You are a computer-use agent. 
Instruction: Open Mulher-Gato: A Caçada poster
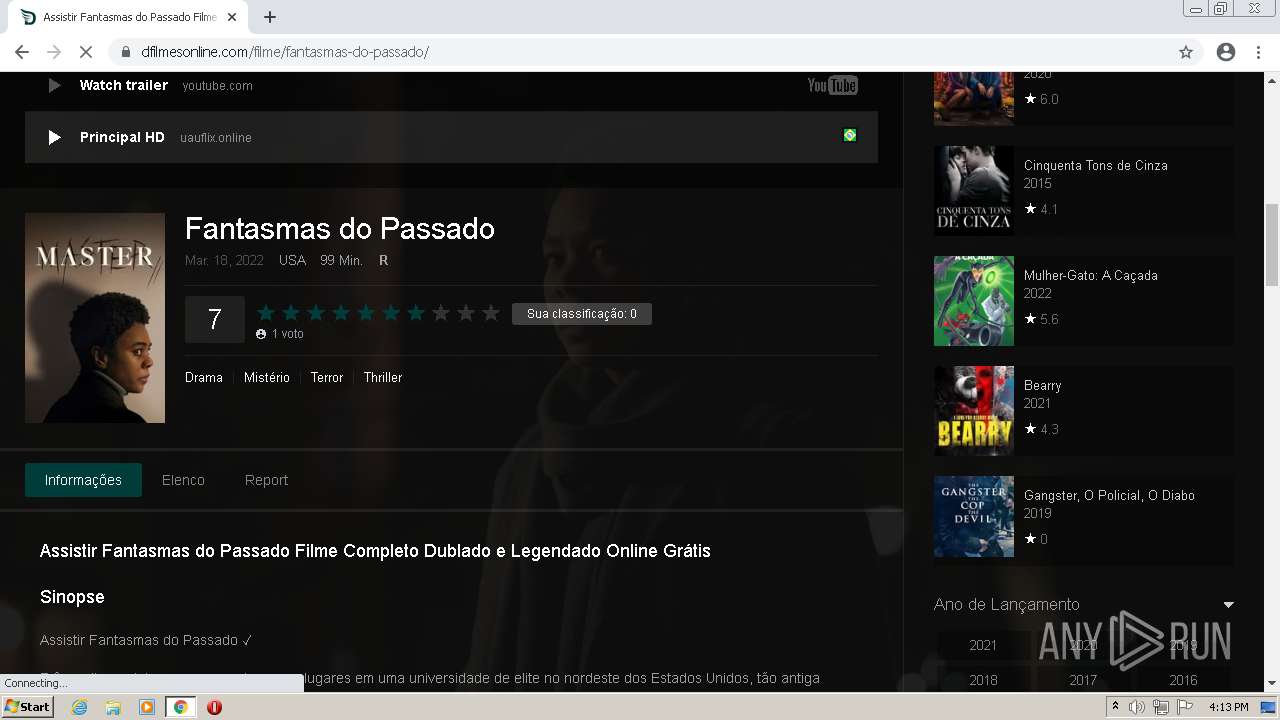974,301
